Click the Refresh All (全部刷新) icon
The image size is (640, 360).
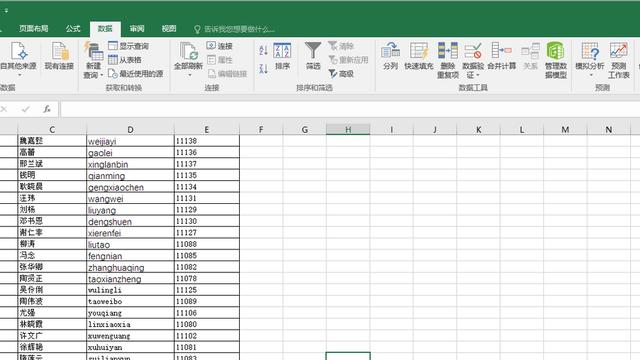pyautogui.click(x=188, y=51)
